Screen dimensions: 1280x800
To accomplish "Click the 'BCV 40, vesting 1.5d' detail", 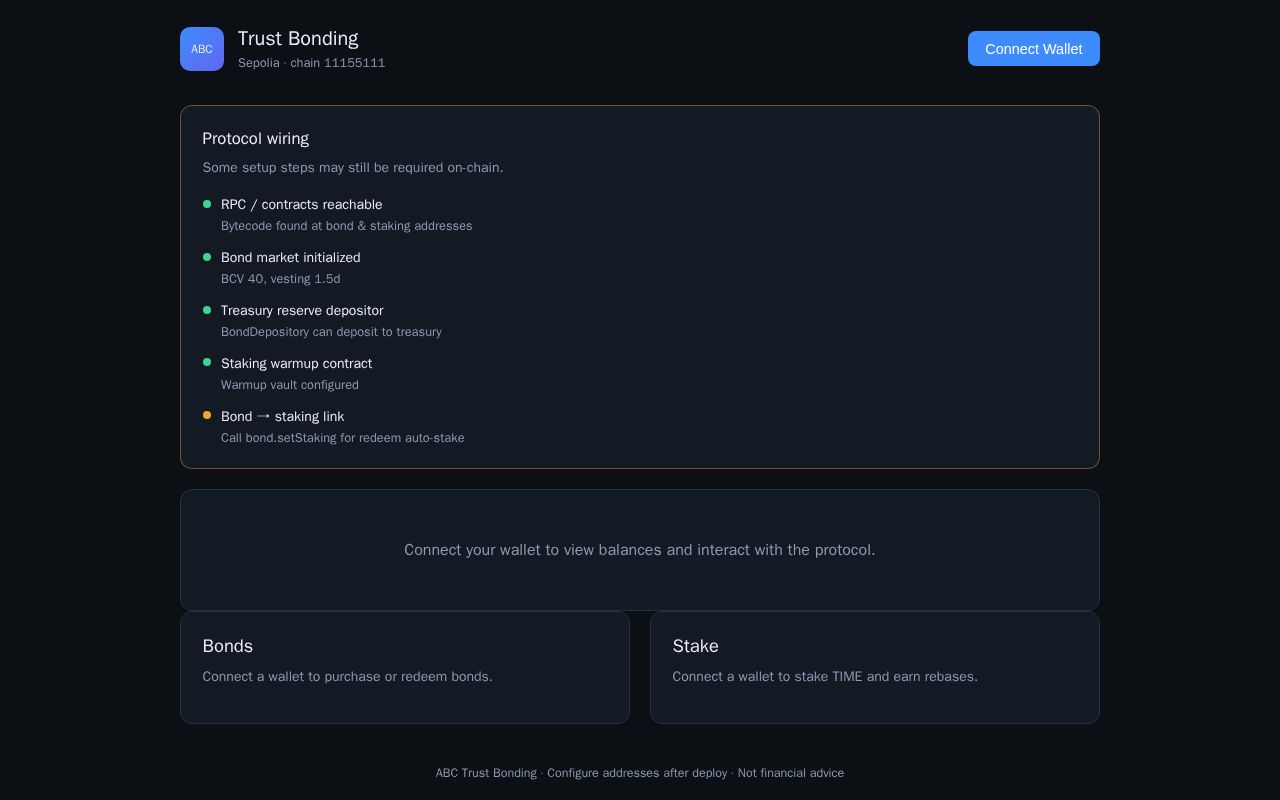I will (281, 279).
